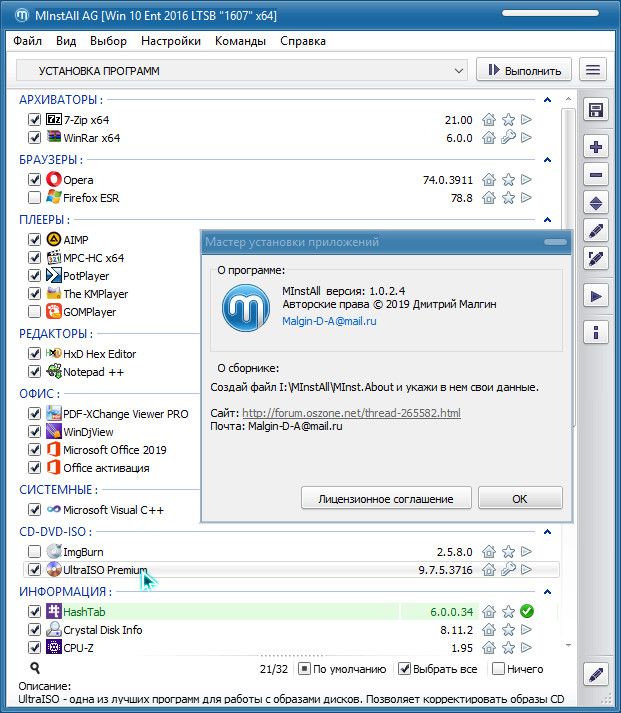Click scroll up arrow of program list
Viewport: 621px width, 713px height.
point(568,99)
